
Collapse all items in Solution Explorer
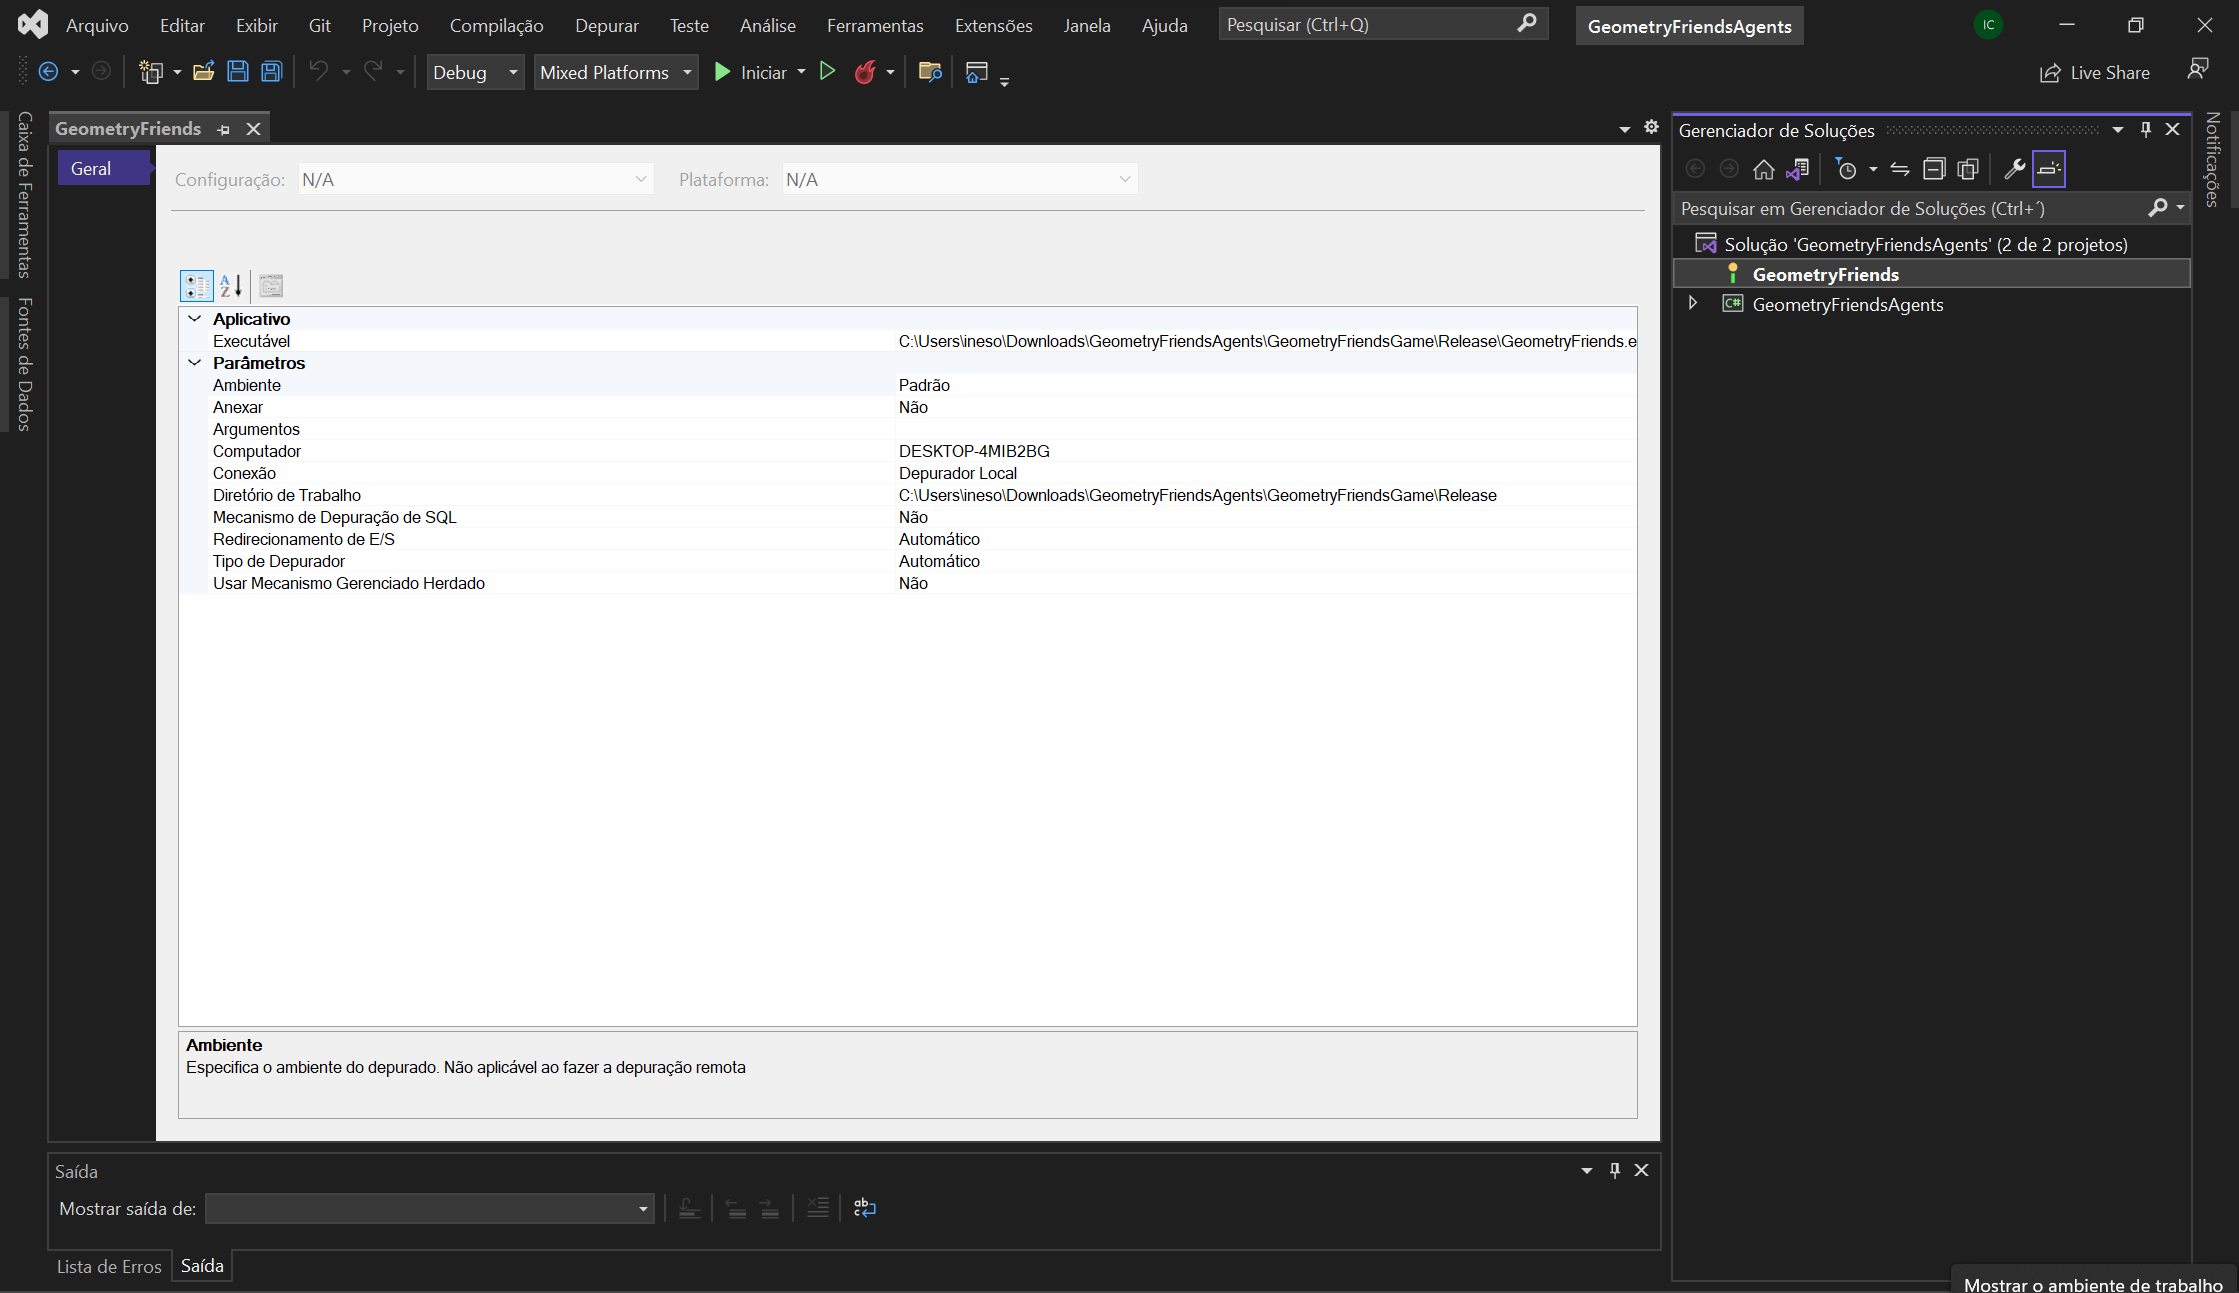tap(1934, 169)
